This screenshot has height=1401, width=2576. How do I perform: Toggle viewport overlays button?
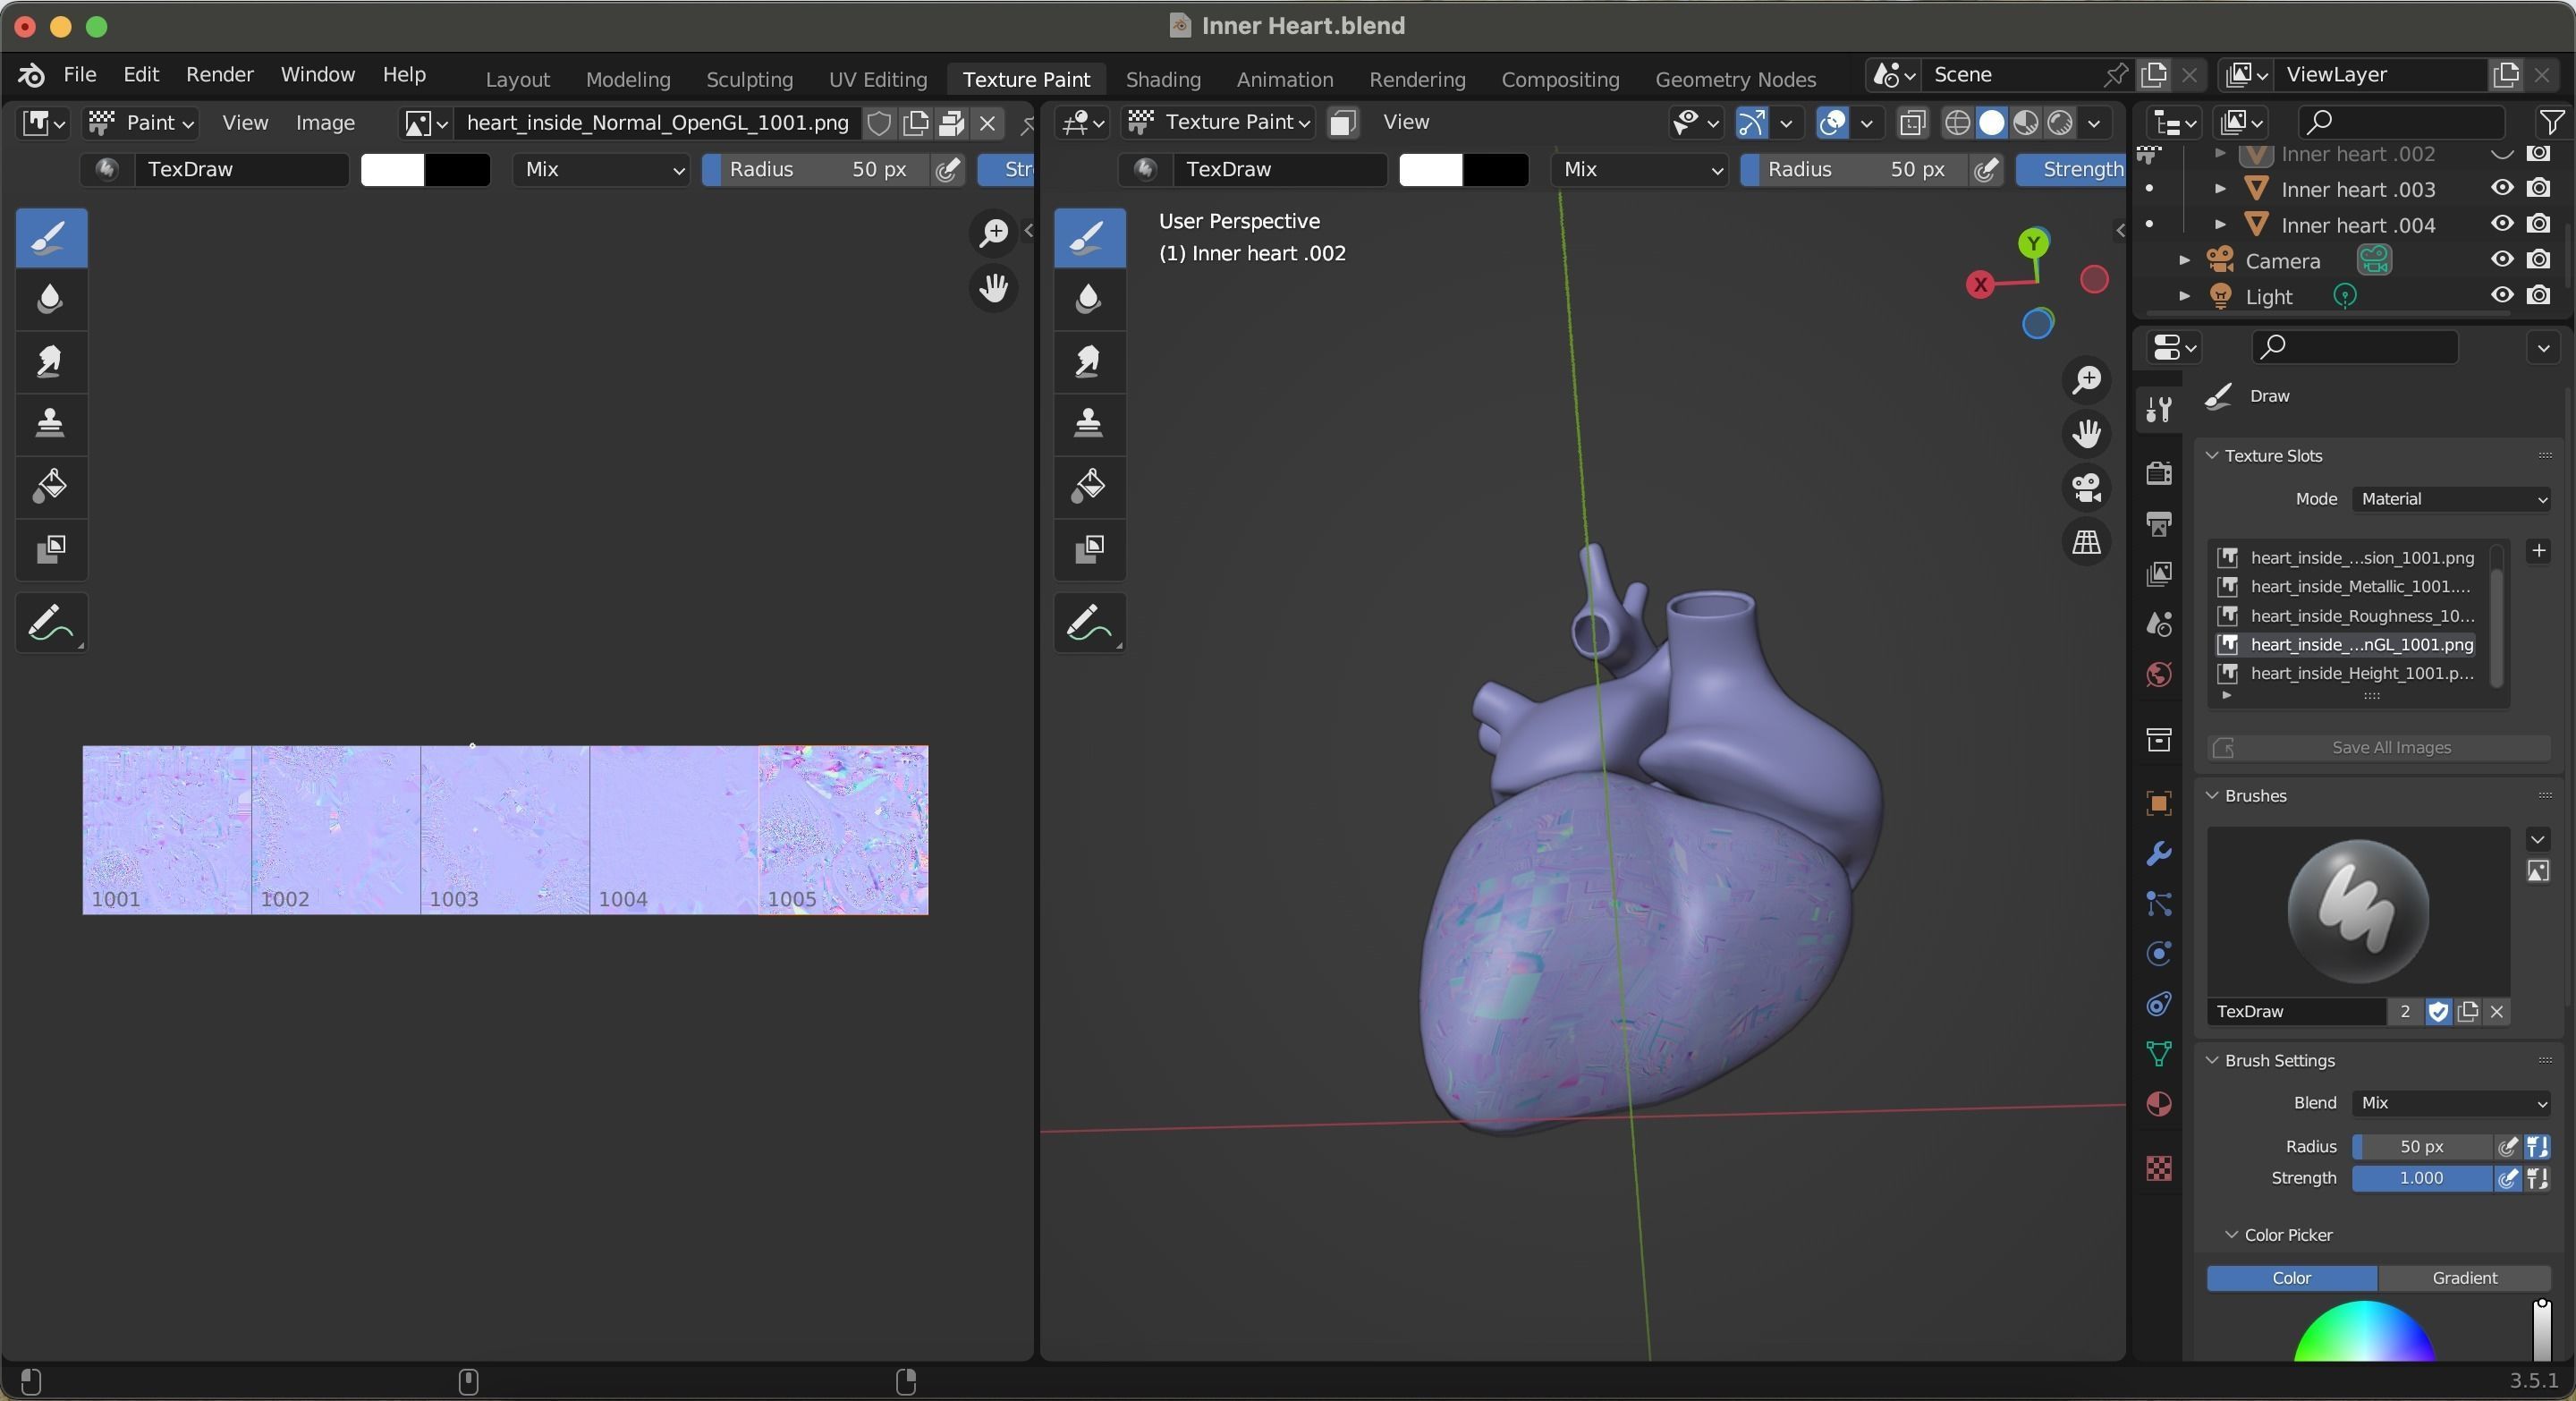(x=1832, y=123)
